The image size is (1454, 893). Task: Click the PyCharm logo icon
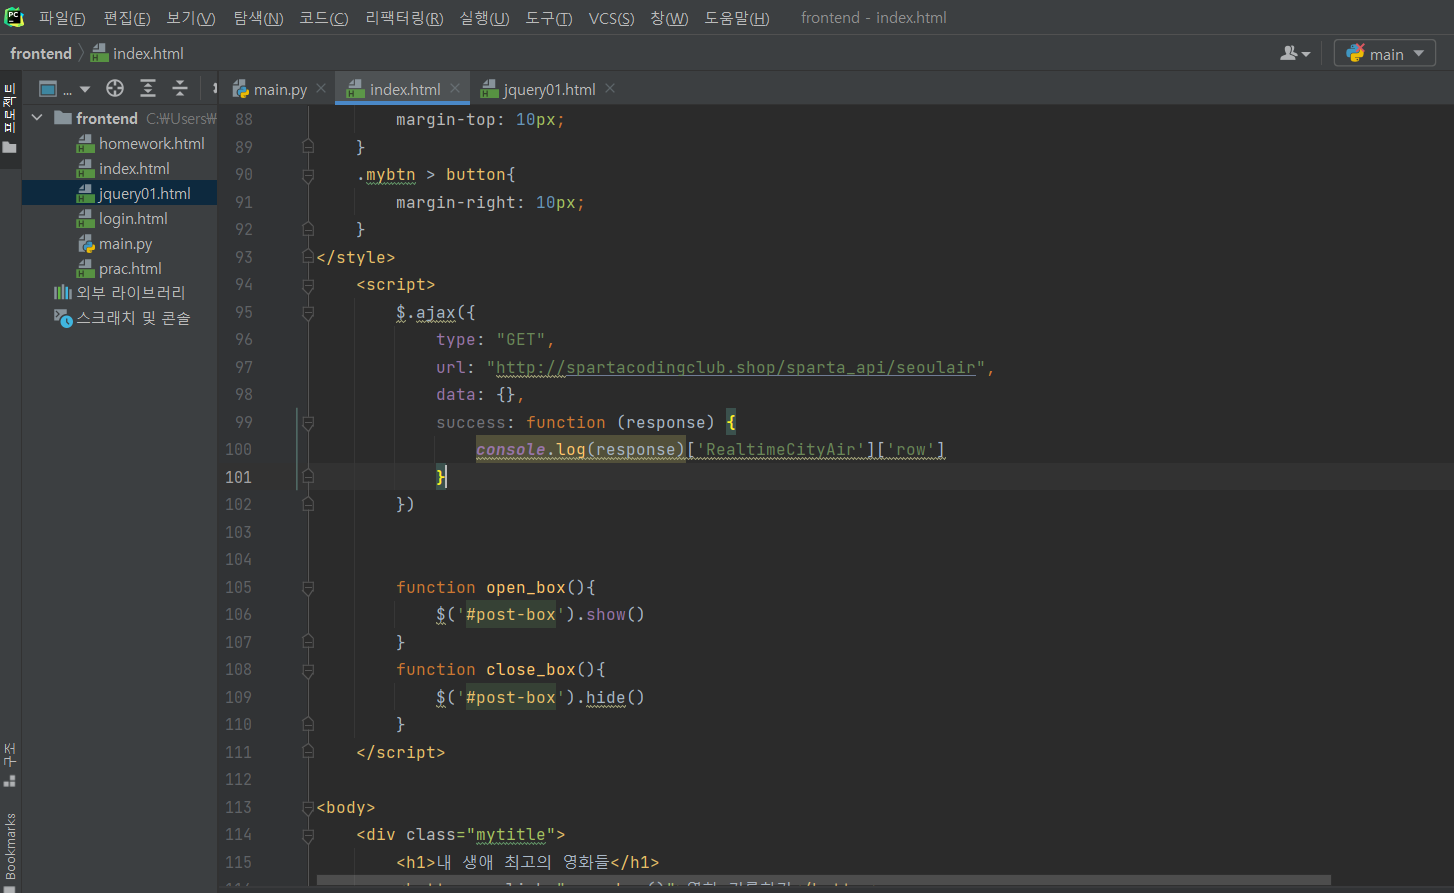point(14,17)
